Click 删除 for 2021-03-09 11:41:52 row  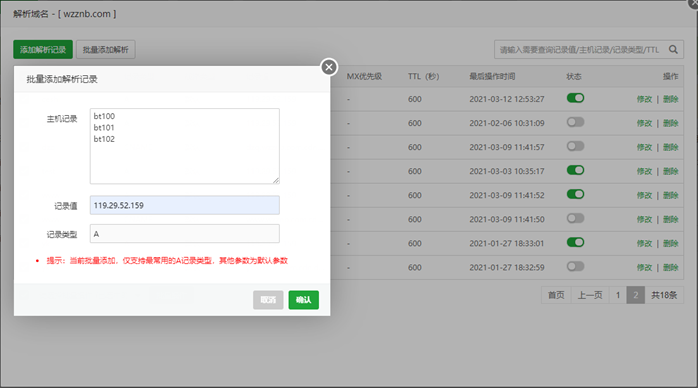pyautogui.click(x=671, y=195)
